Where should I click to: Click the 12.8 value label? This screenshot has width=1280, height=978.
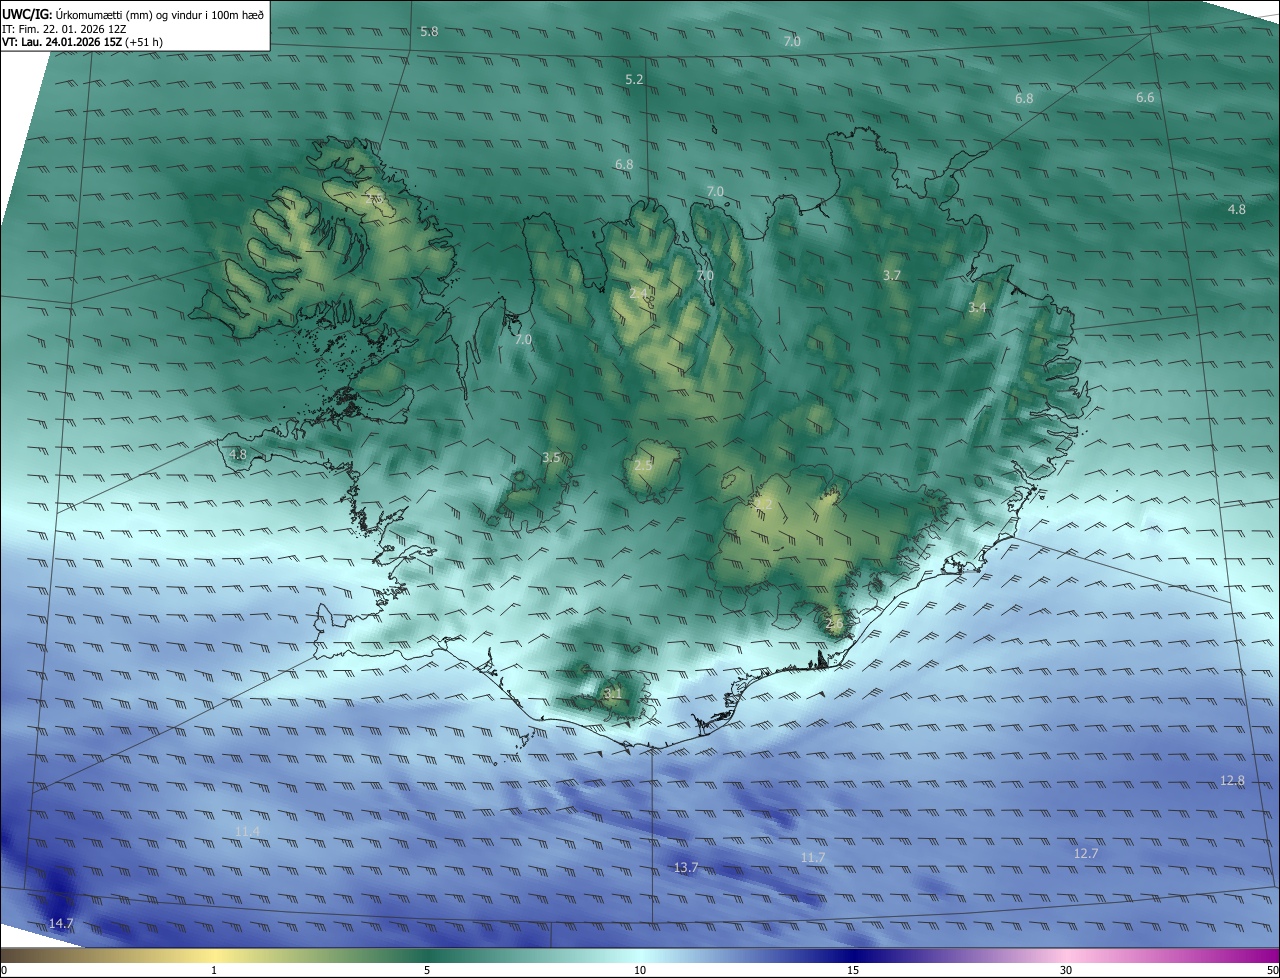tap(1232, 781)
